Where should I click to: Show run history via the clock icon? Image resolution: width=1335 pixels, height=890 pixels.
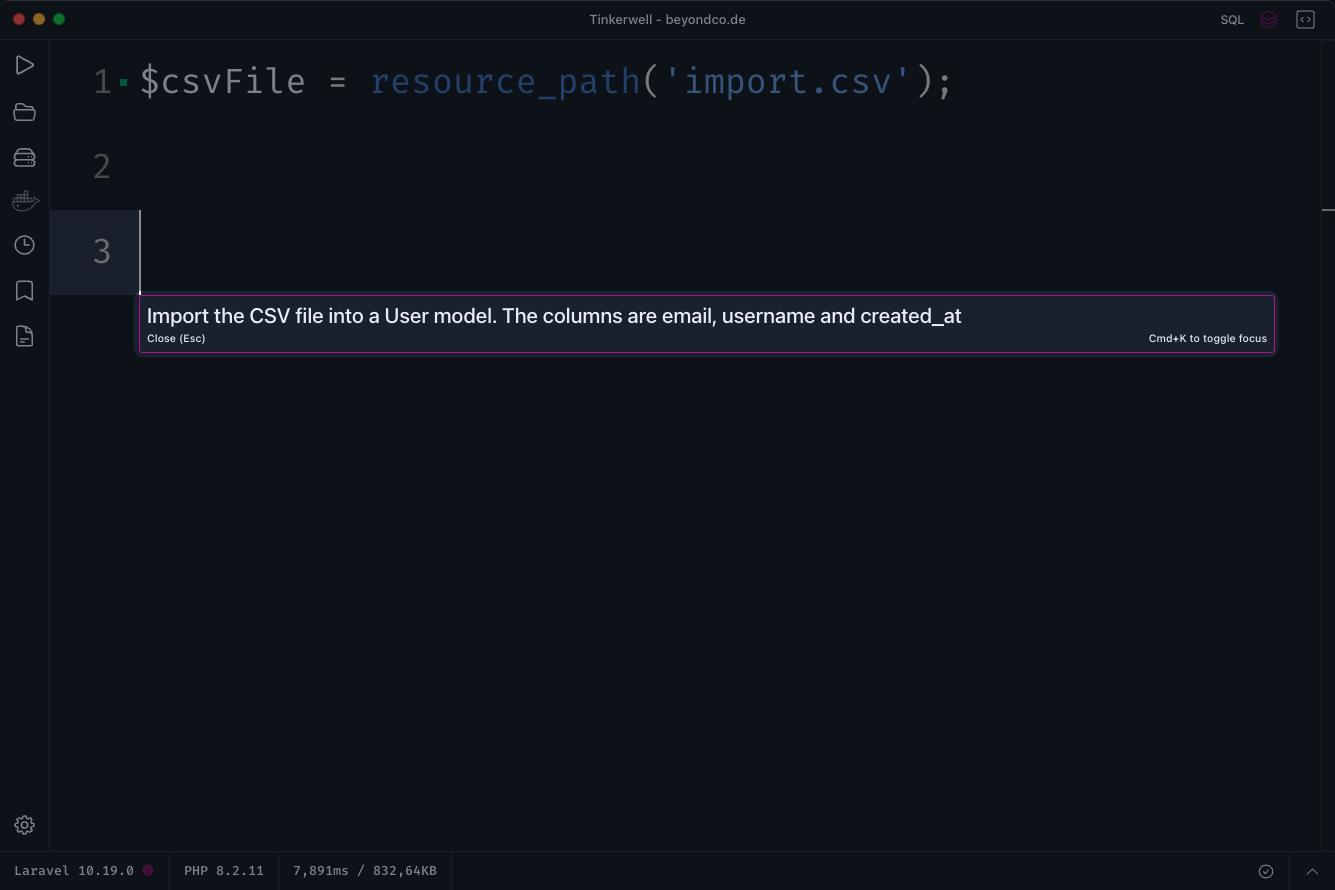point(25,245)
